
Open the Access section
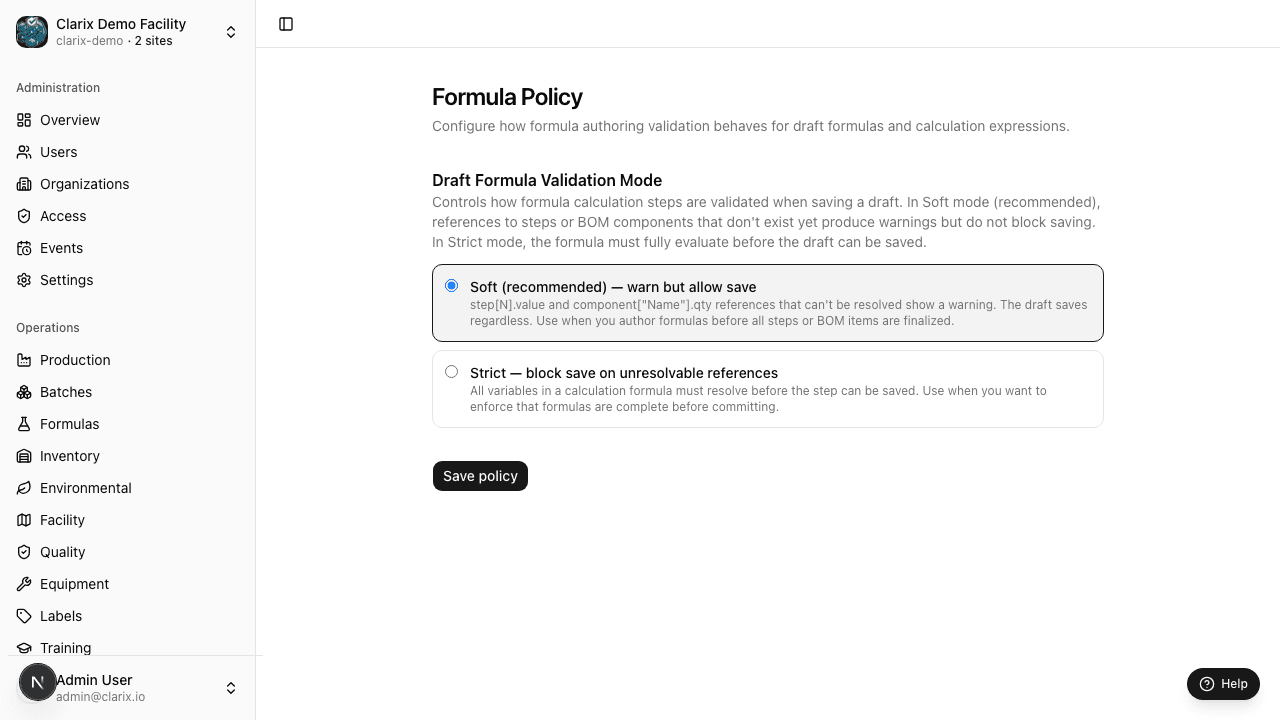point(128,216)
